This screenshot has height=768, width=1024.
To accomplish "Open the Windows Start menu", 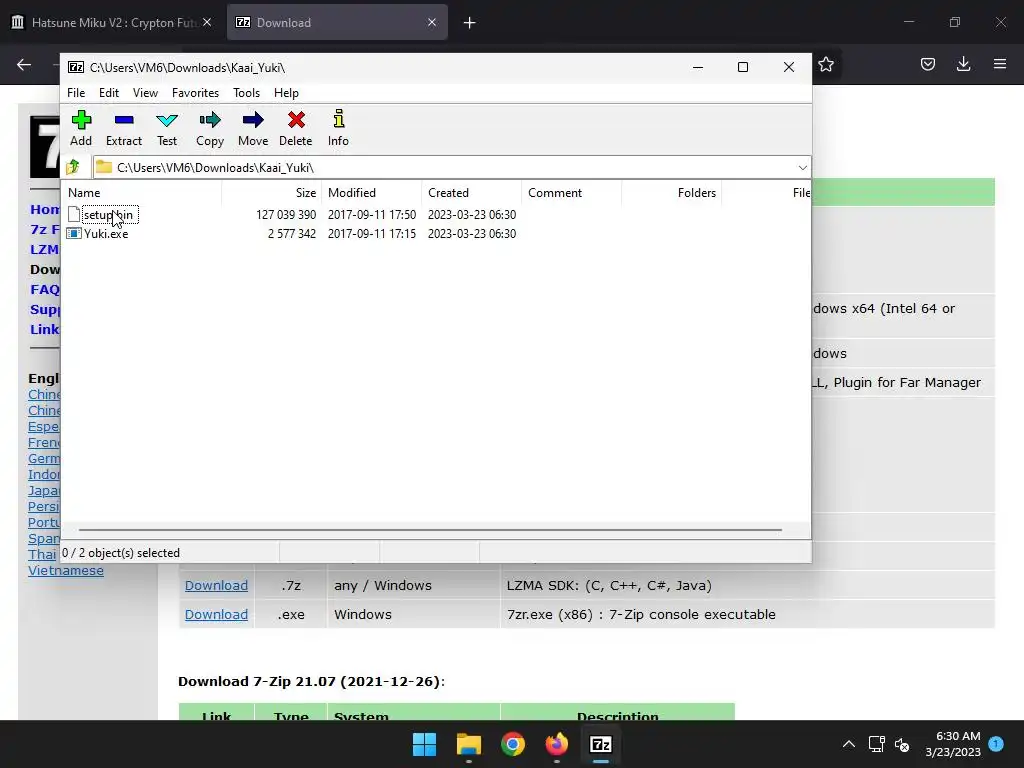I will [x=424, y=744].
